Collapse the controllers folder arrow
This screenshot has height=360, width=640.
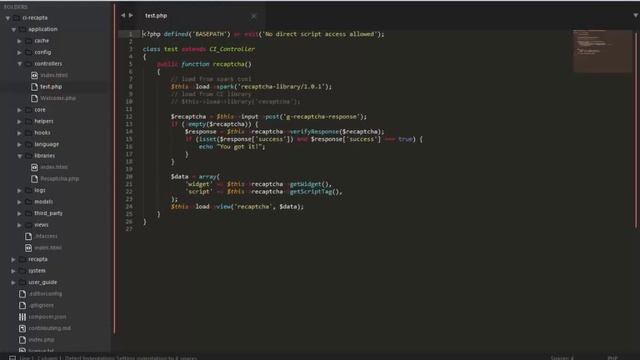(x=20, y=64)
